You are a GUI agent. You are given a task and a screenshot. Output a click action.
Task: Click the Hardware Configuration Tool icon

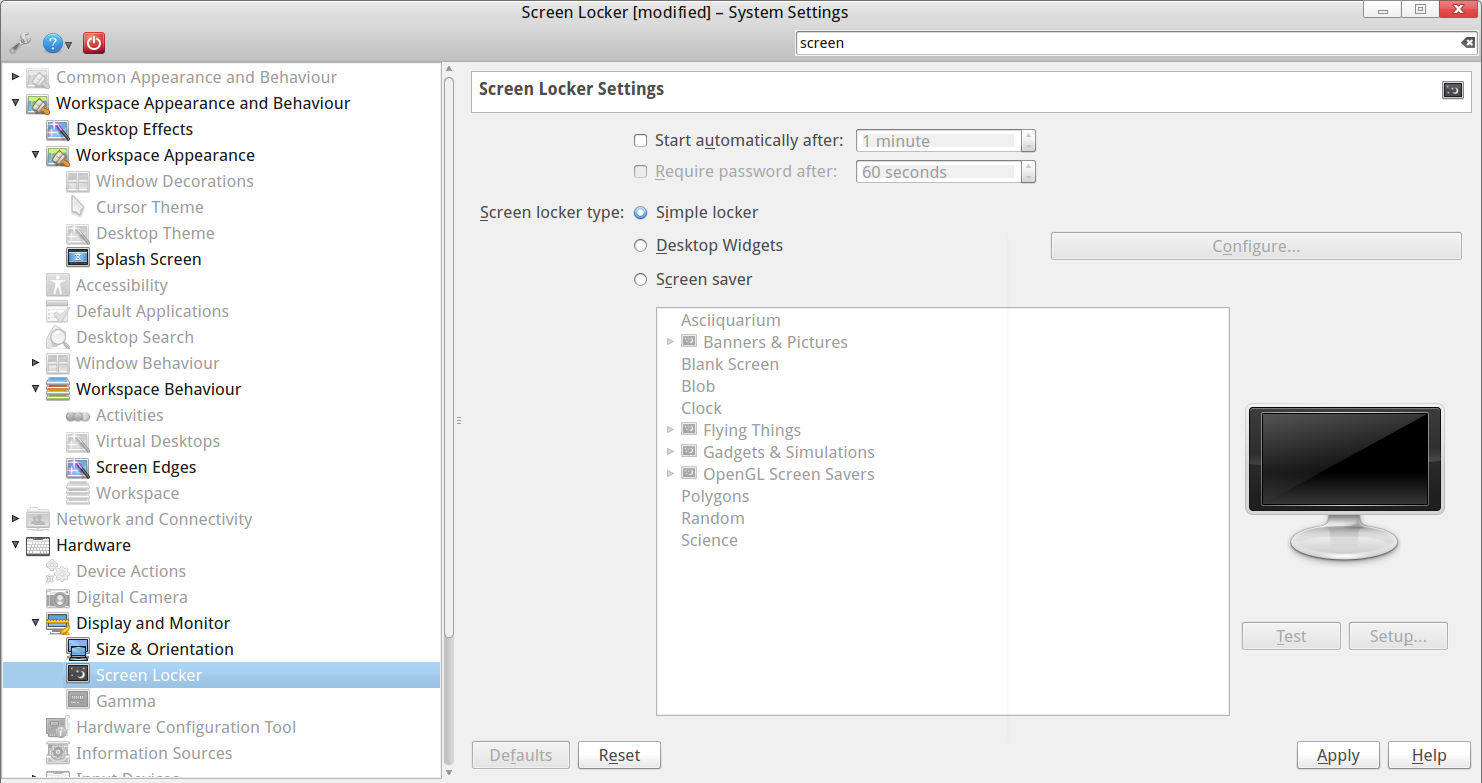pyautogui.click(x=58, y=727)
